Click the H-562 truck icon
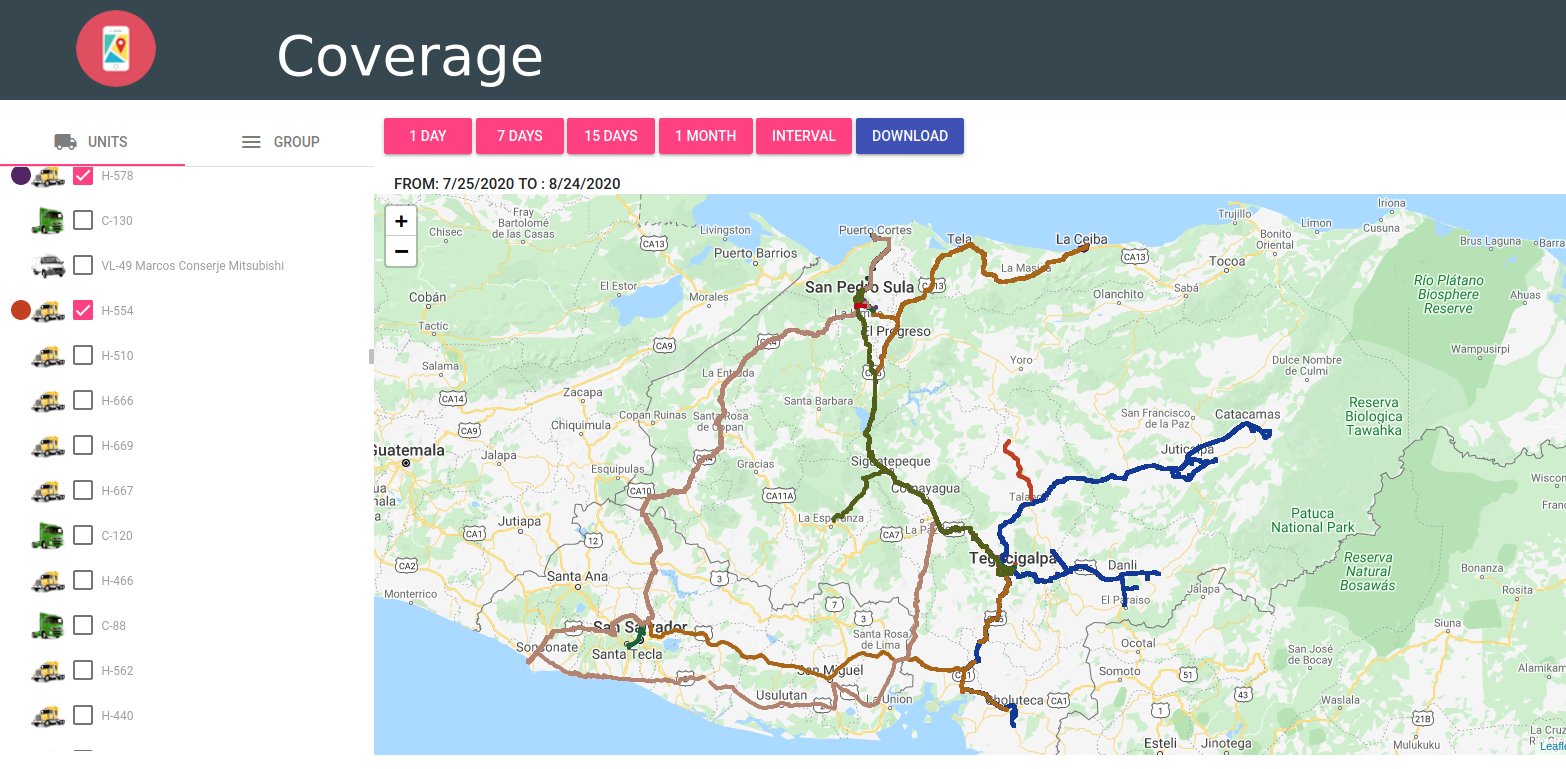This screenshot has width=1566, height=769. tap(48, 671)
